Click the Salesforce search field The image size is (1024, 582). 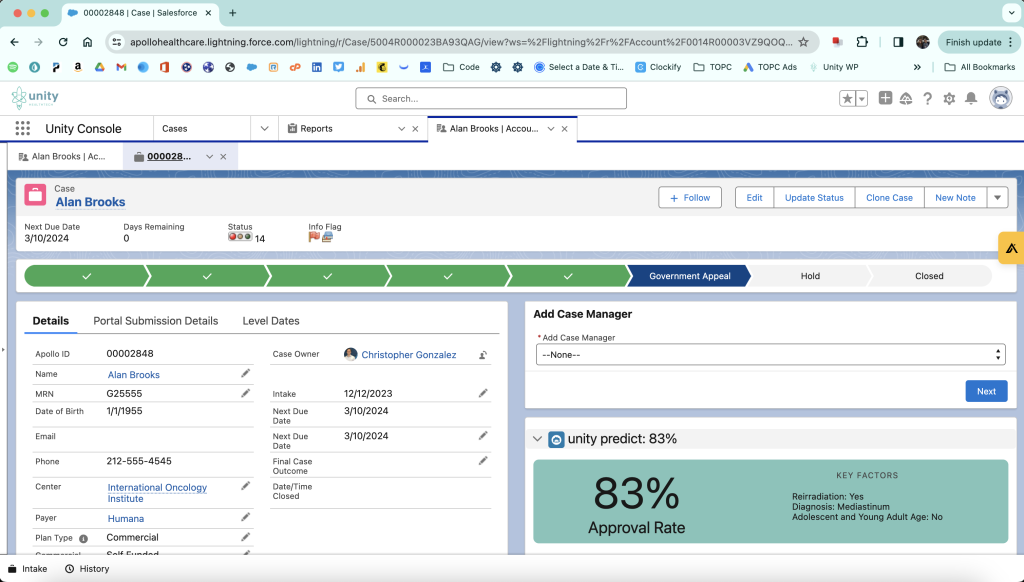[491, 98]
